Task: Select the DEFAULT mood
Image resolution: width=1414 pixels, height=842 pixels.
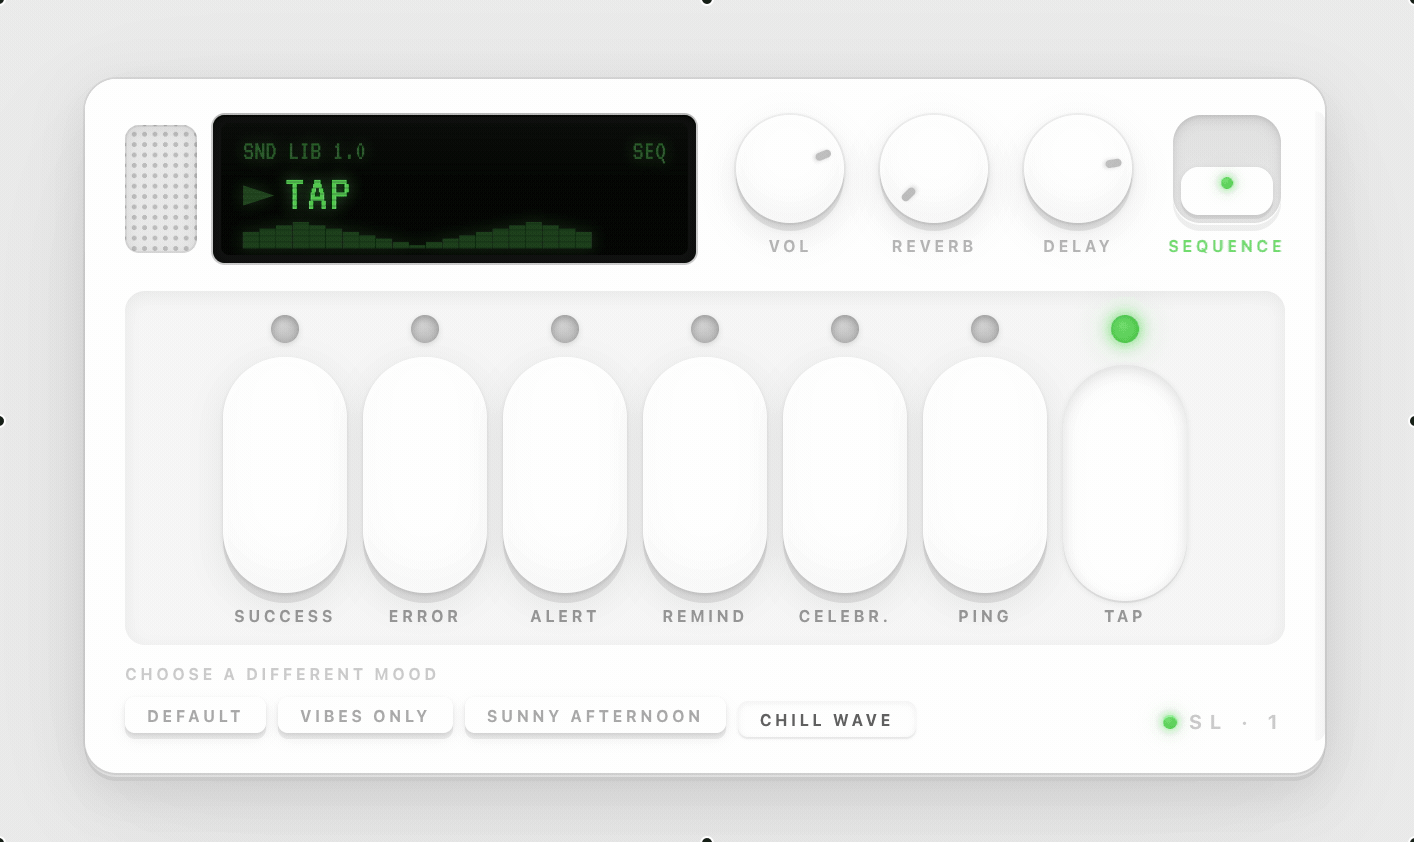Action: pos(195,716)
